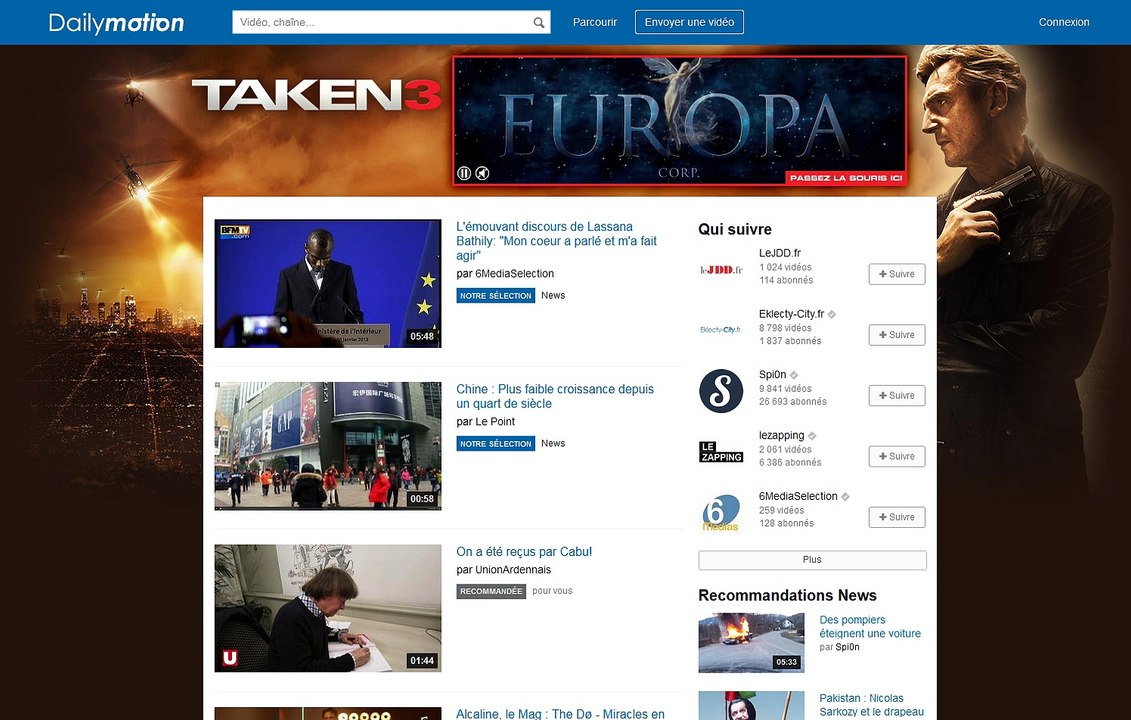Click NOTRE SÉLECTION tag on Bathily video
The height and width of the screenshot is (720, 1131).
(496, 296)
